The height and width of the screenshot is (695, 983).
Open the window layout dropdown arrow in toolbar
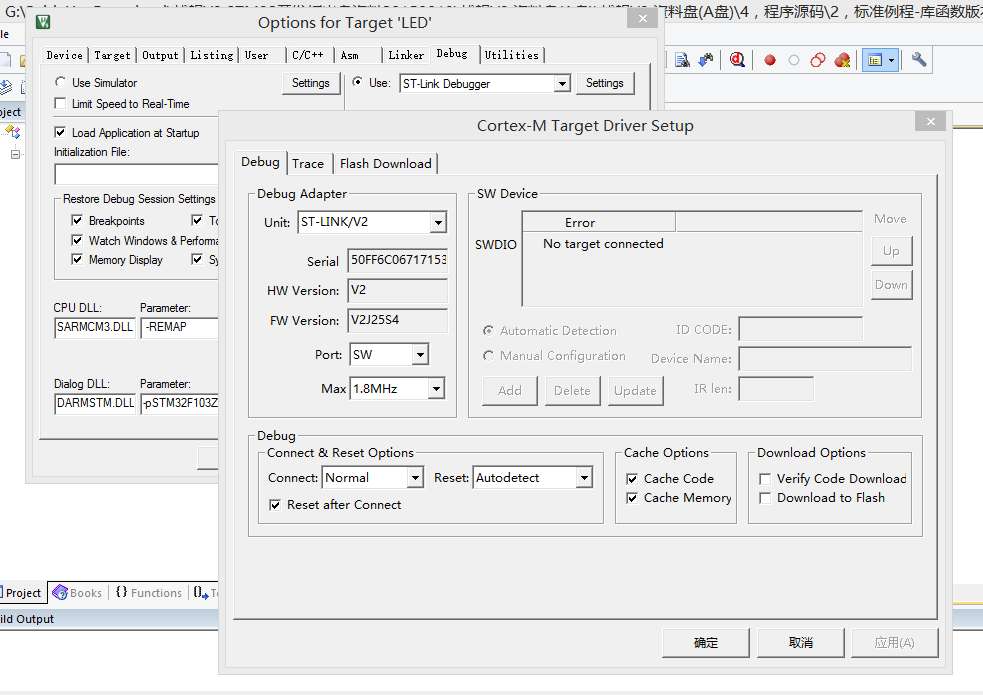click(891, 60)
